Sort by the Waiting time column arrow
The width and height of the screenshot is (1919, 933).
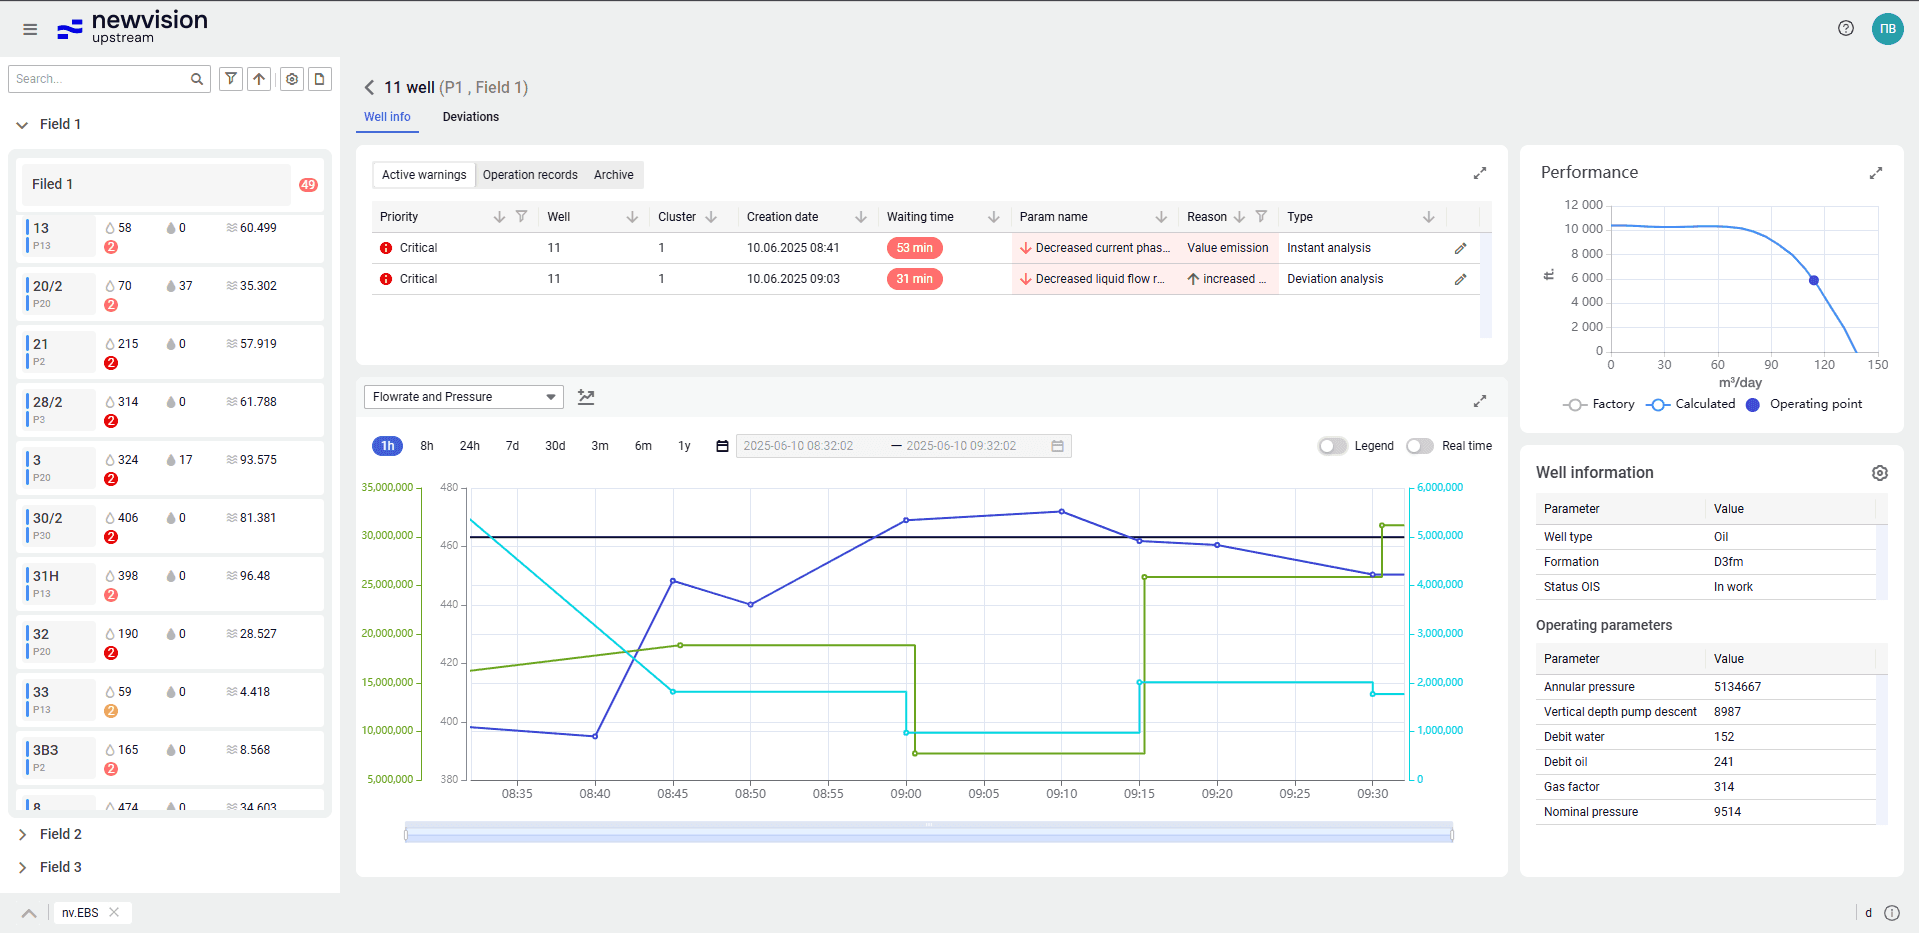[x=993, y=217]
